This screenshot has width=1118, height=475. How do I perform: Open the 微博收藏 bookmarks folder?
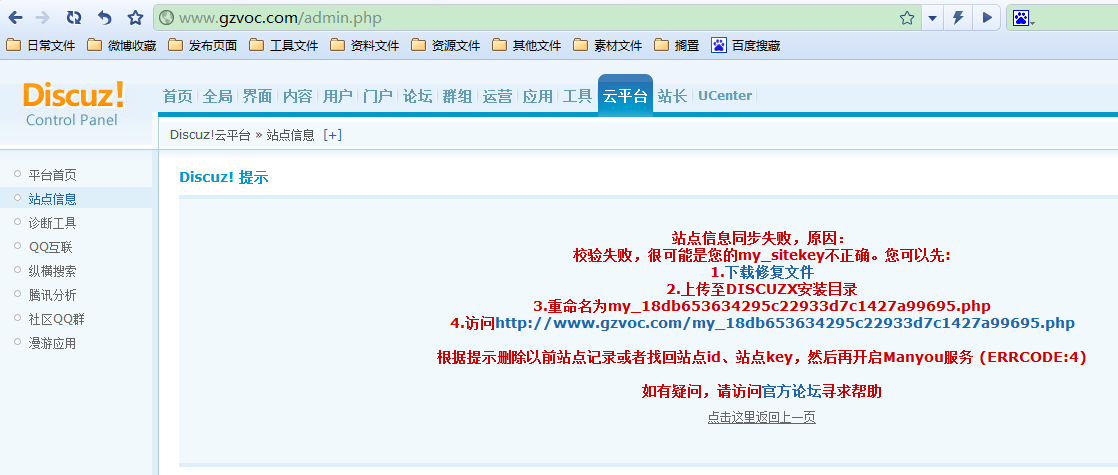122,46
